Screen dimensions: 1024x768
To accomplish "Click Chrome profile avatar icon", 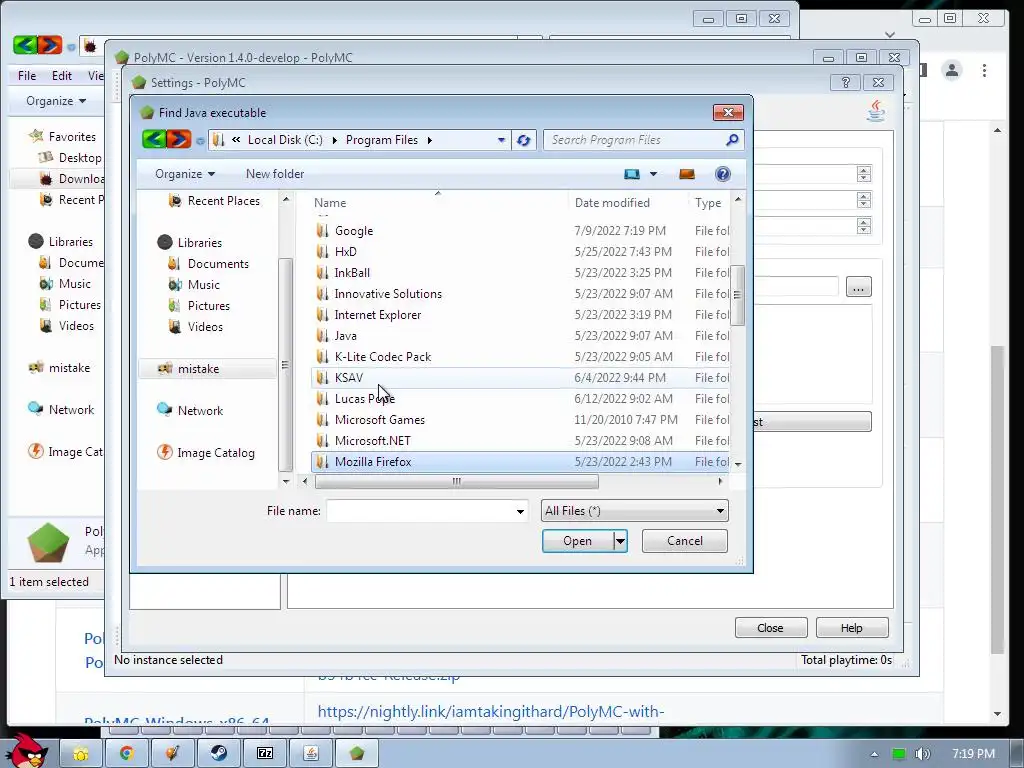I will click(952, 70).
